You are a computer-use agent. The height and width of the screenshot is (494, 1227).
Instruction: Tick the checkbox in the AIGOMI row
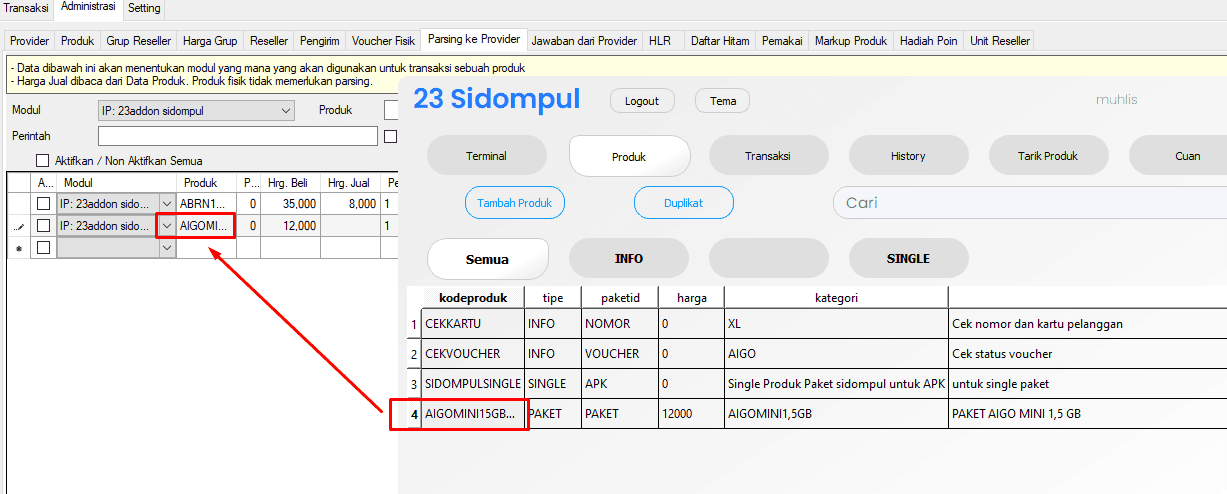pyautogui.click(x=43, y=226)
